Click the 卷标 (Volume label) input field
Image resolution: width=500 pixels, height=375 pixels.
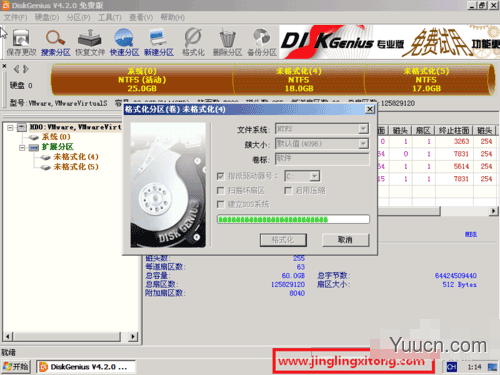[x=322, y=159]
